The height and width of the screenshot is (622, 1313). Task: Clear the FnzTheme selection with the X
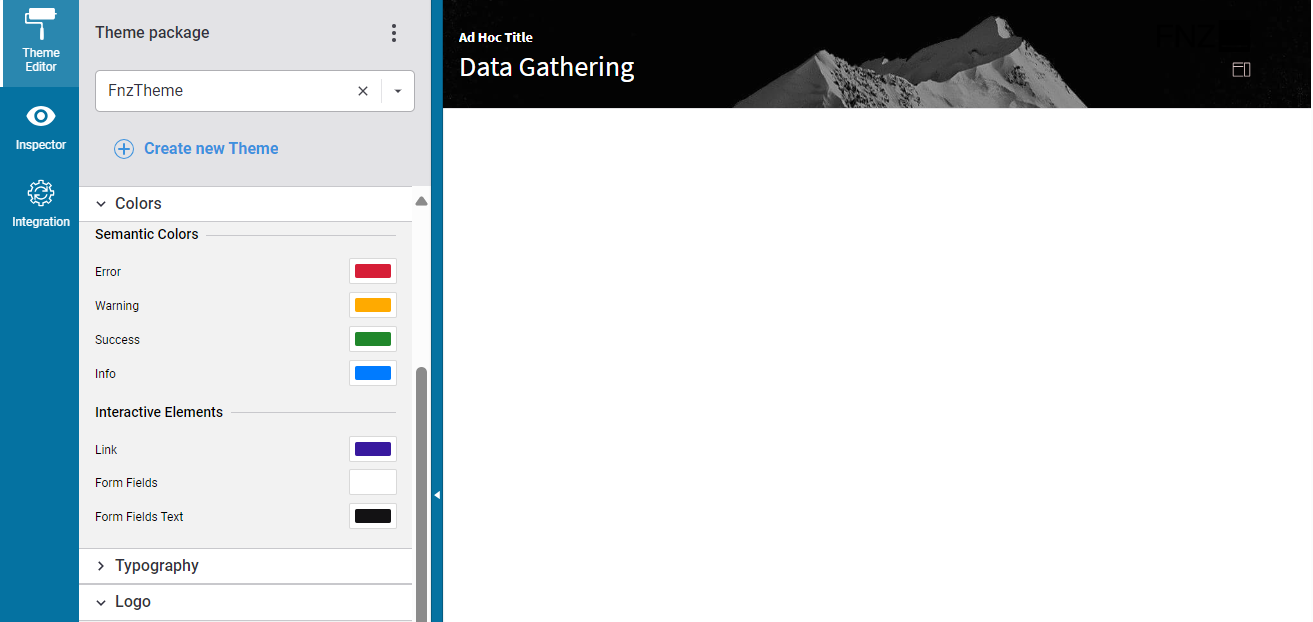click(x=363, y=91)
